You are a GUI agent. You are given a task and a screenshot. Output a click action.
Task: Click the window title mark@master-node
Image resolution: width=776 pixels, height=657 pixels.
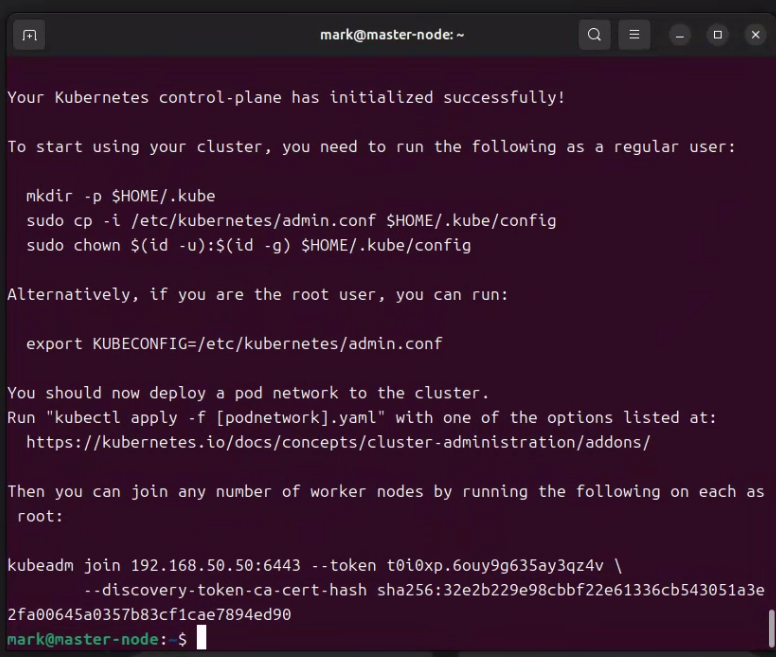pos(392,35)
